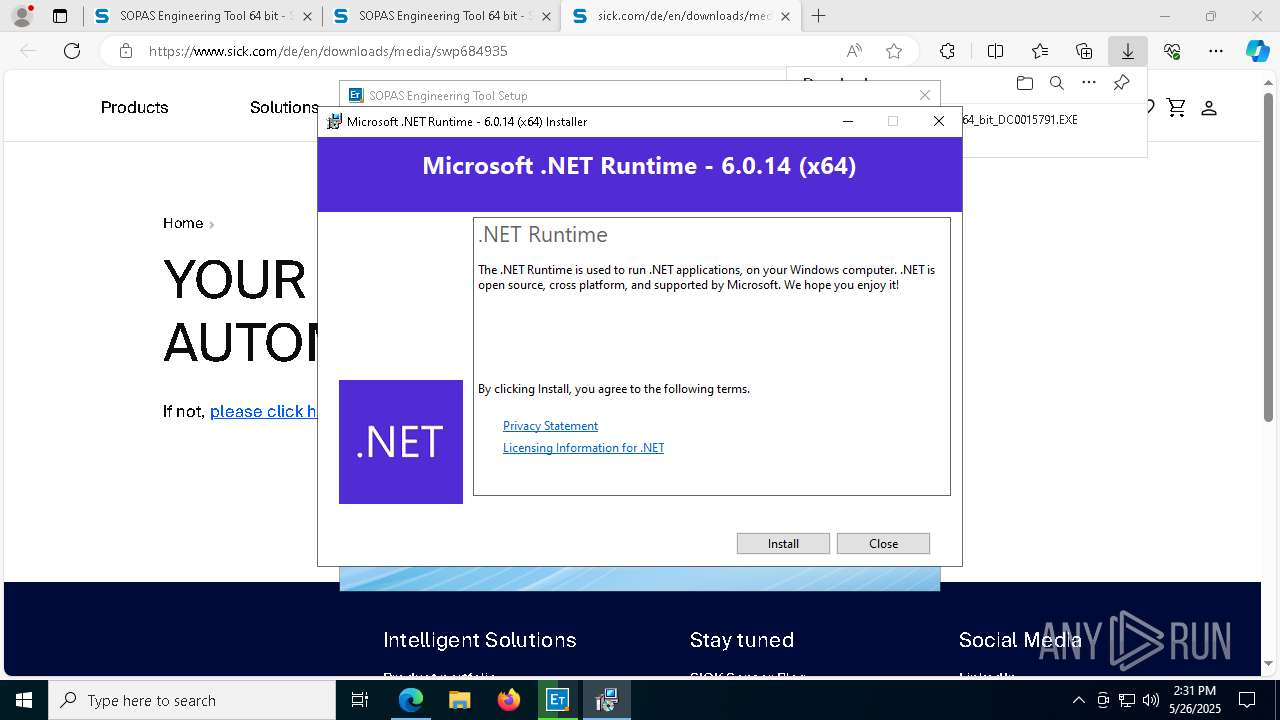Viewport: 1280px width, 720px height.
Task: Click the 'Stay tuned' footer heading
Action: pos(742,640)
